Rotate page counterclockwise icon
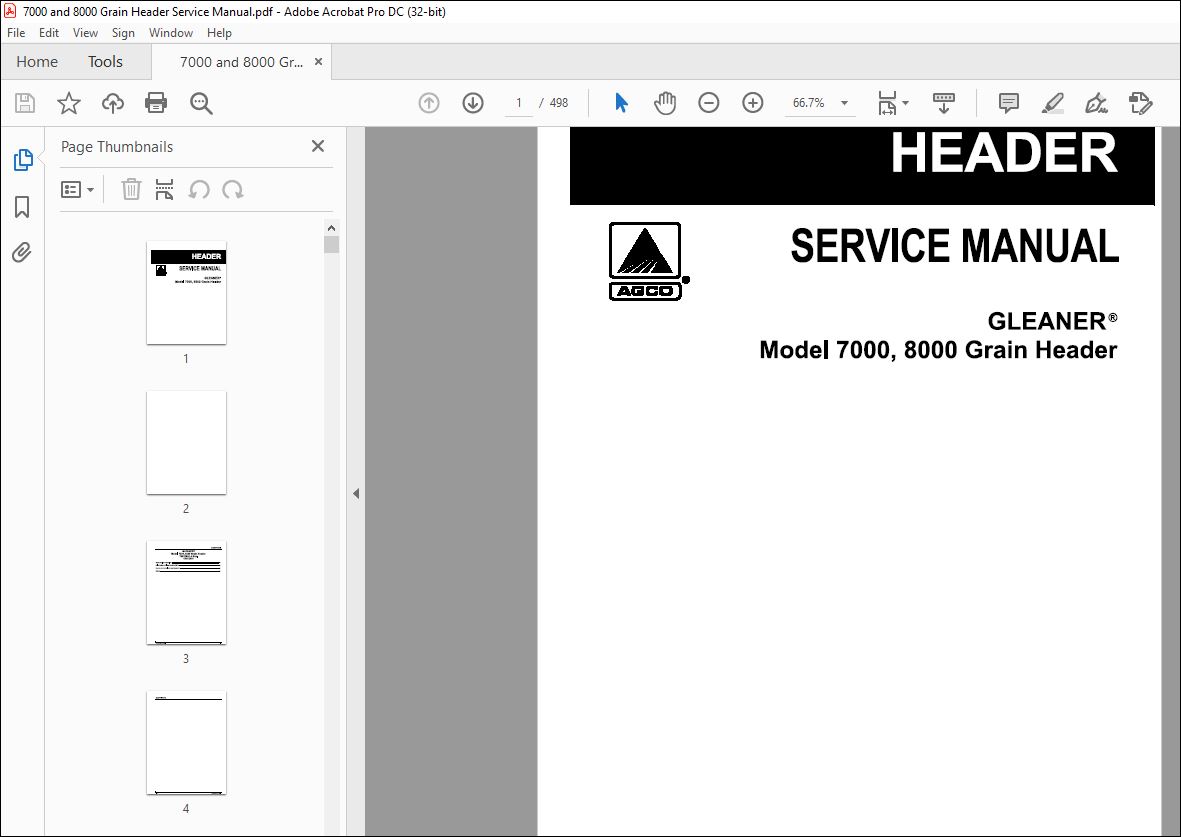 pyautogui.click(x=199, y=189)
